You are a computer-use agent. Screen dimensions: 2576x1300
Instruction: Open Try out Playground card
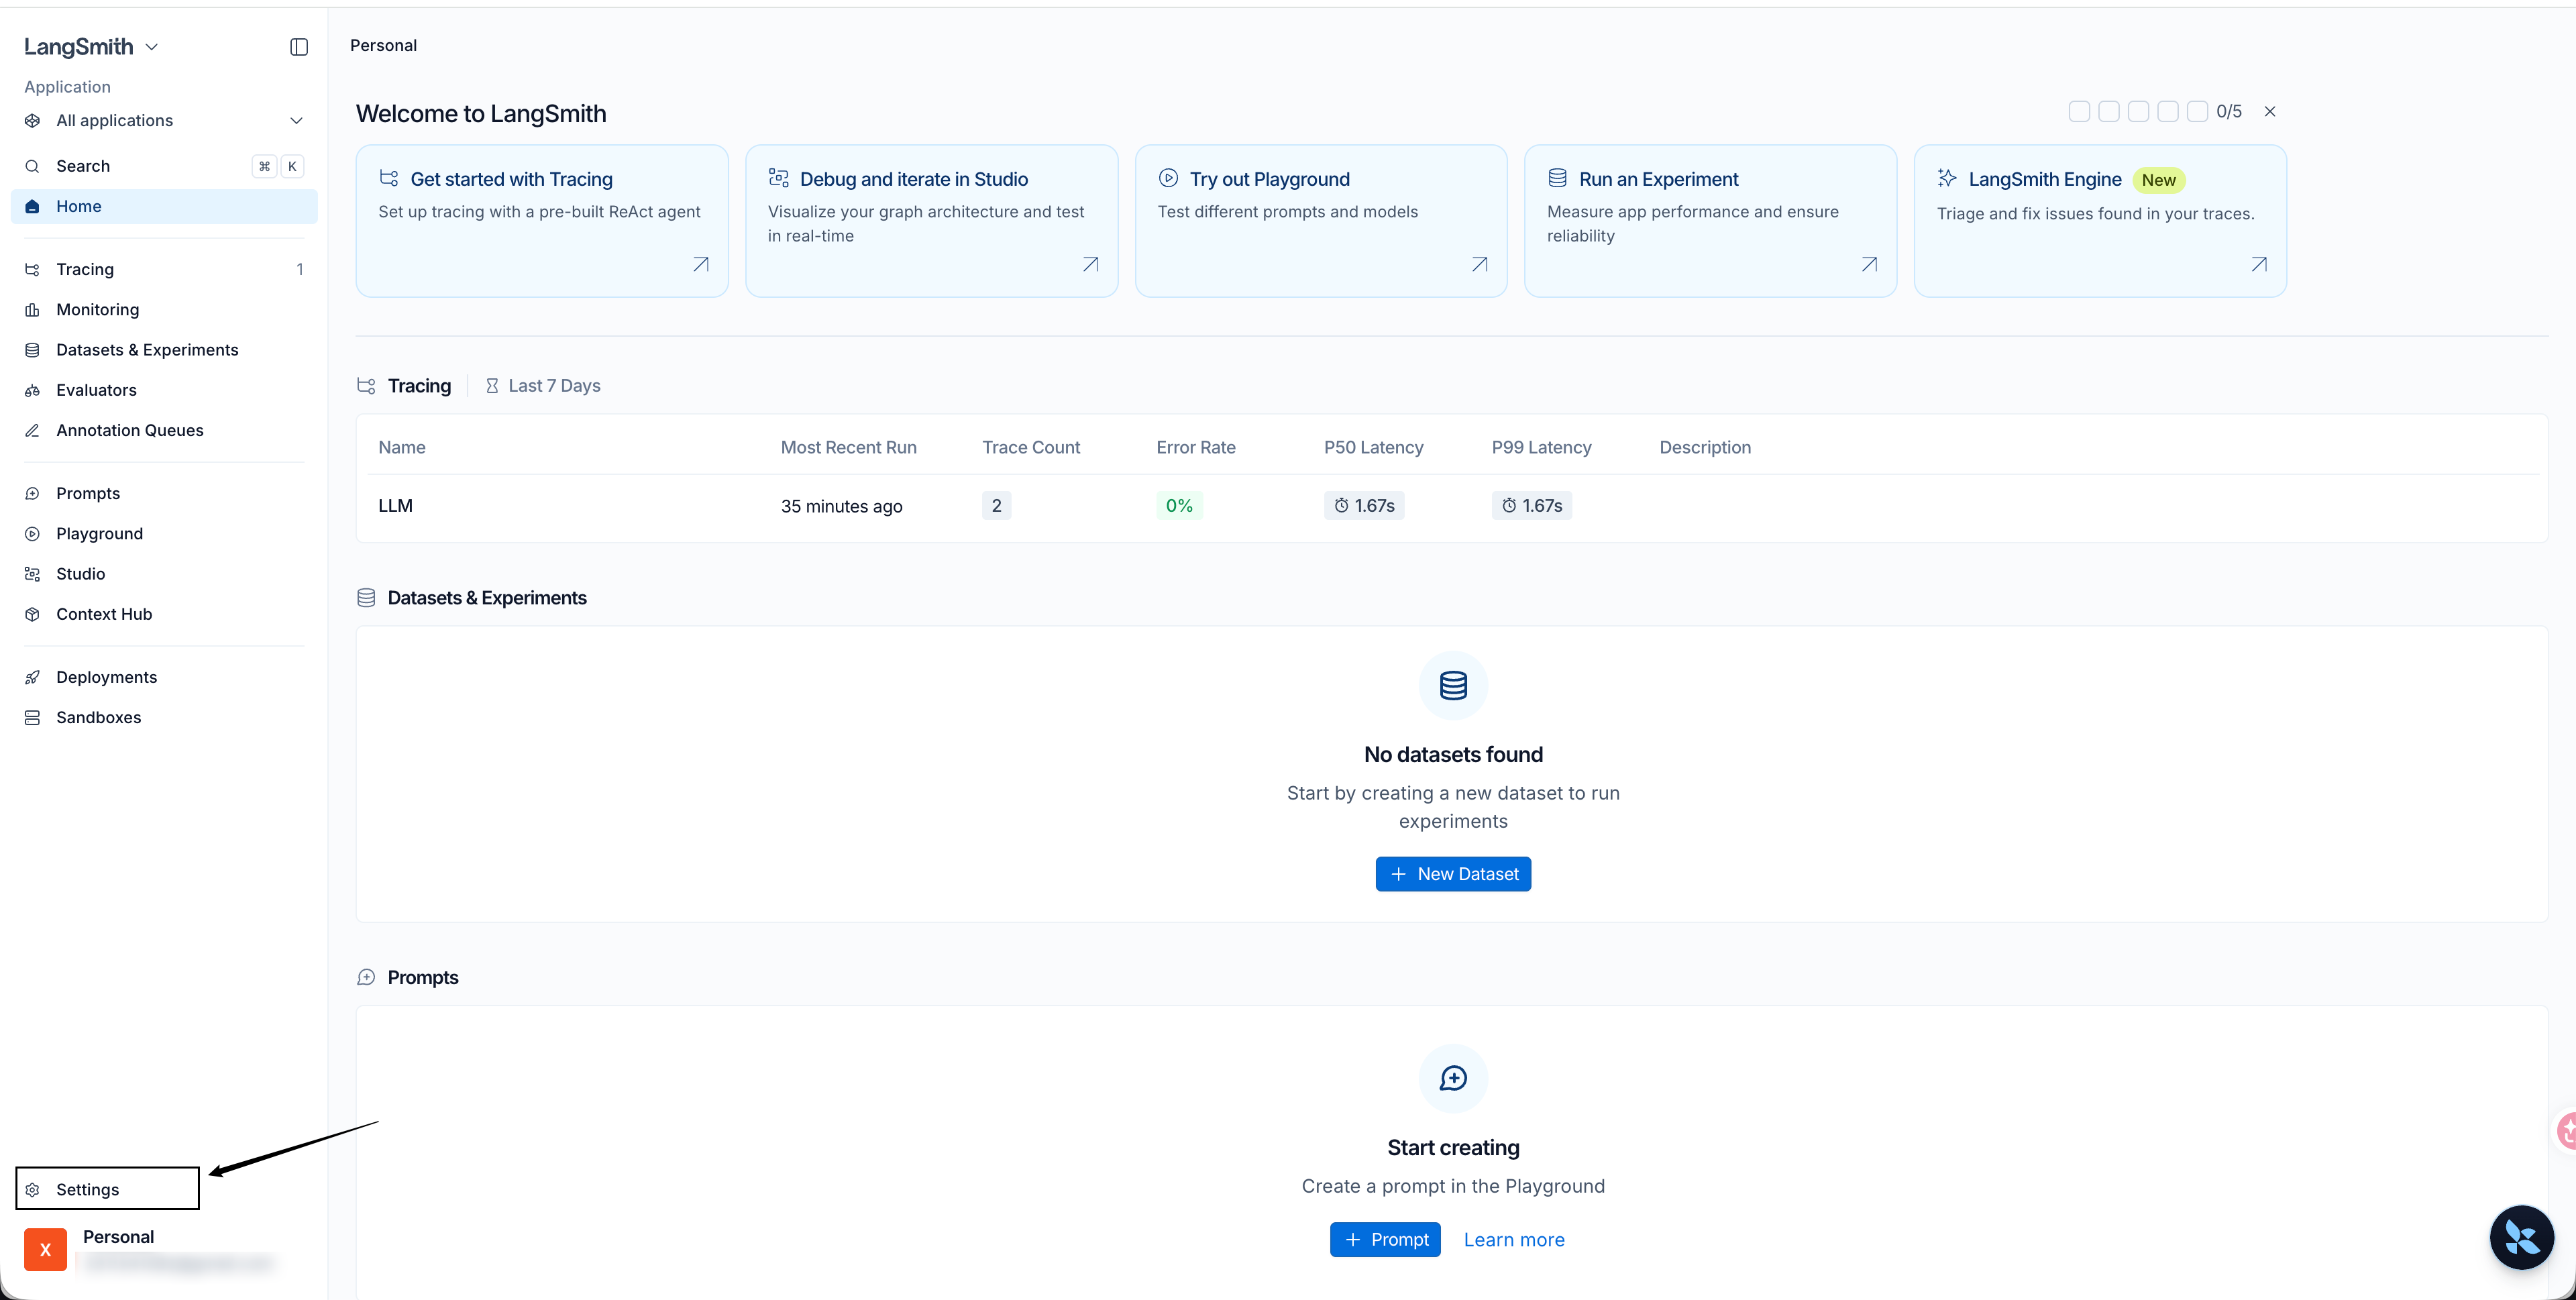click(x=1321, y=221)
